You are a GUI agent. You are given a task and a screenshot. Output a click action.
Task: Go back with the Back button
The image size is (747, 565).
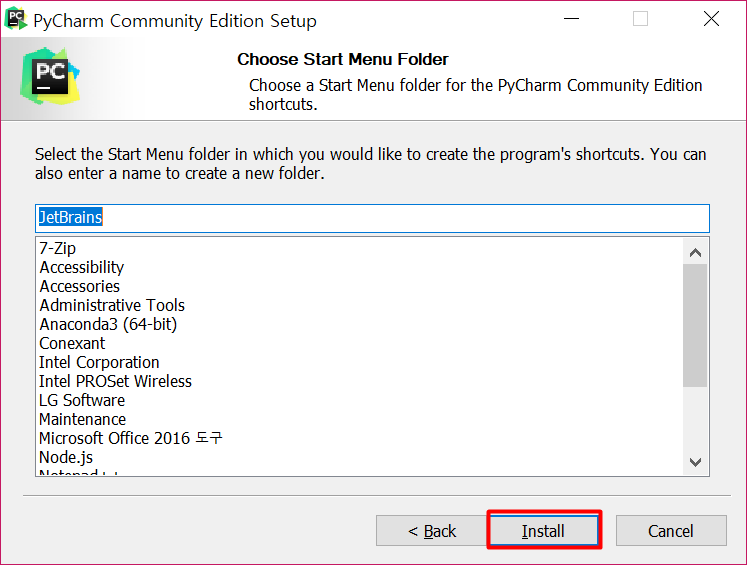[431, 531]
